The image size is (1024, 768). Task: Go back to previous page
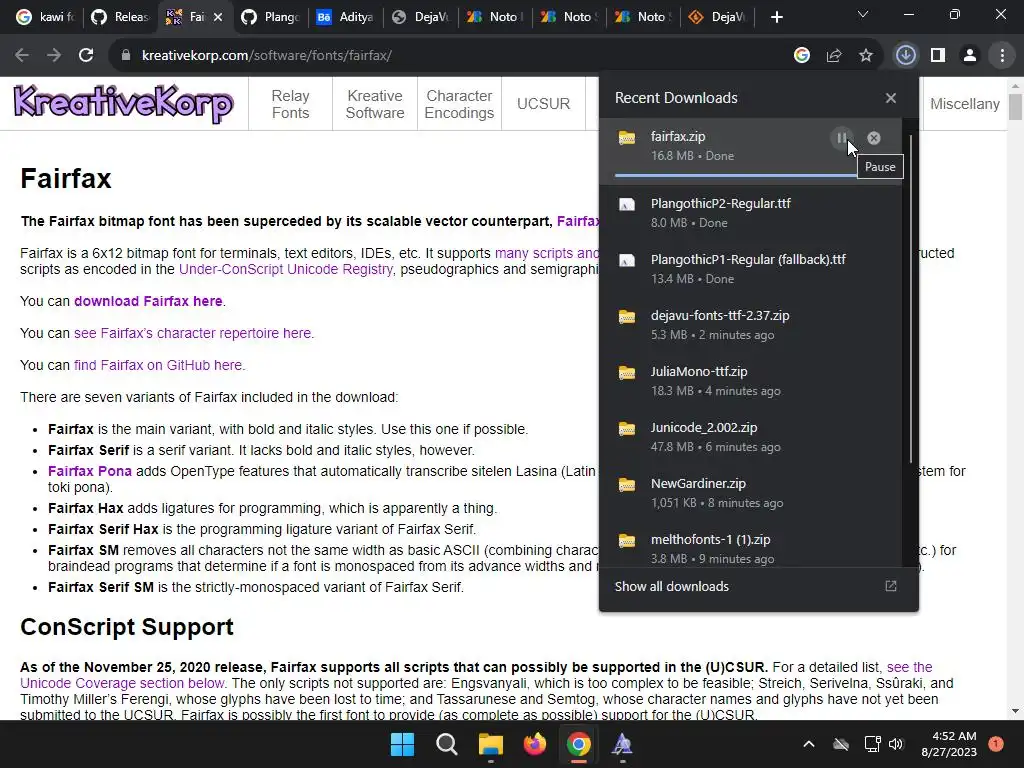(22, 56)
